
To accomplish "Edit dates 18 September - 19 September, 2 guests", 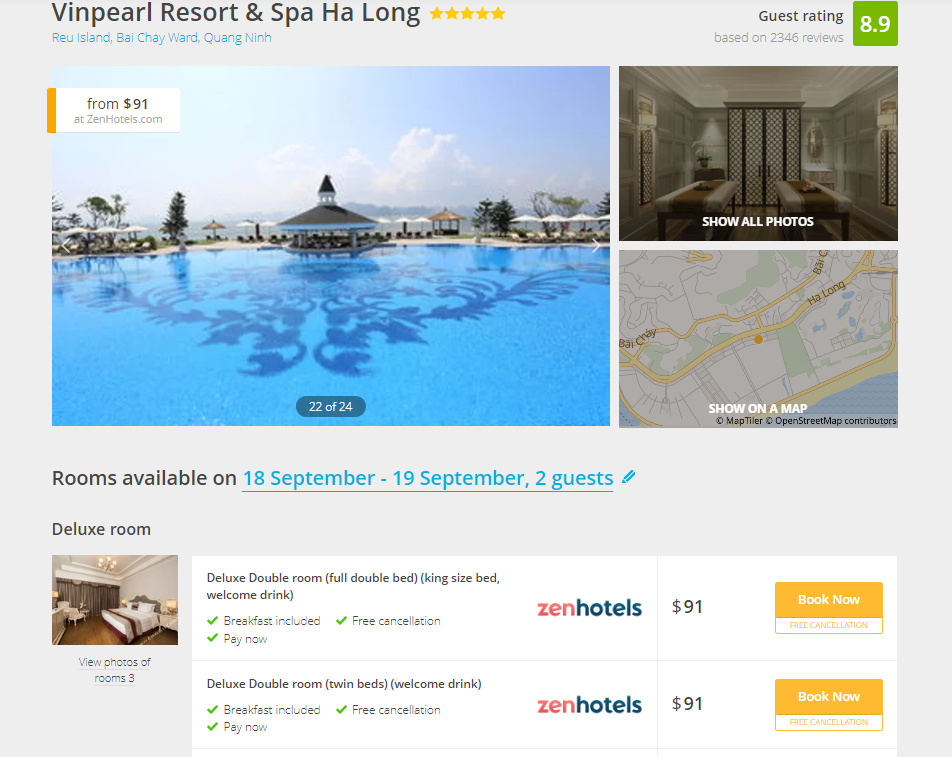I will coord(427,478).
